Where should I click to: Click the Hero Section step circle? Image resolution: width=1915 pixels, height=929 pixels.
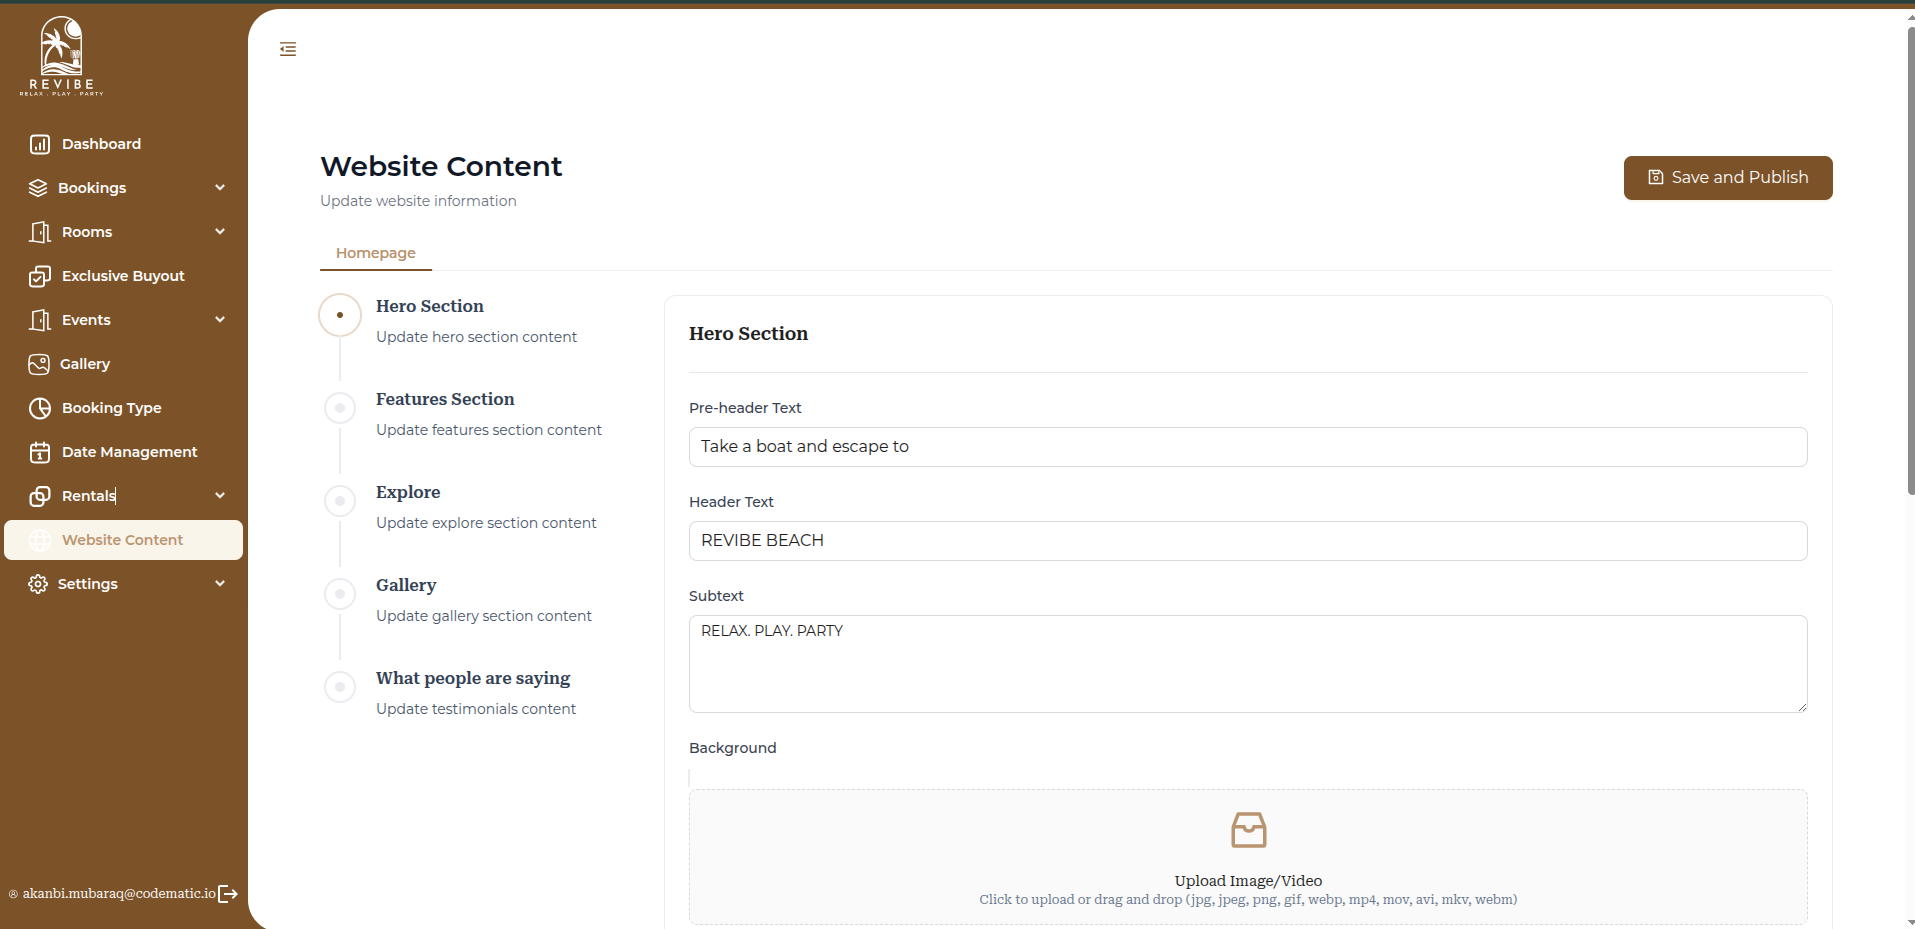(x=340, y=315)
